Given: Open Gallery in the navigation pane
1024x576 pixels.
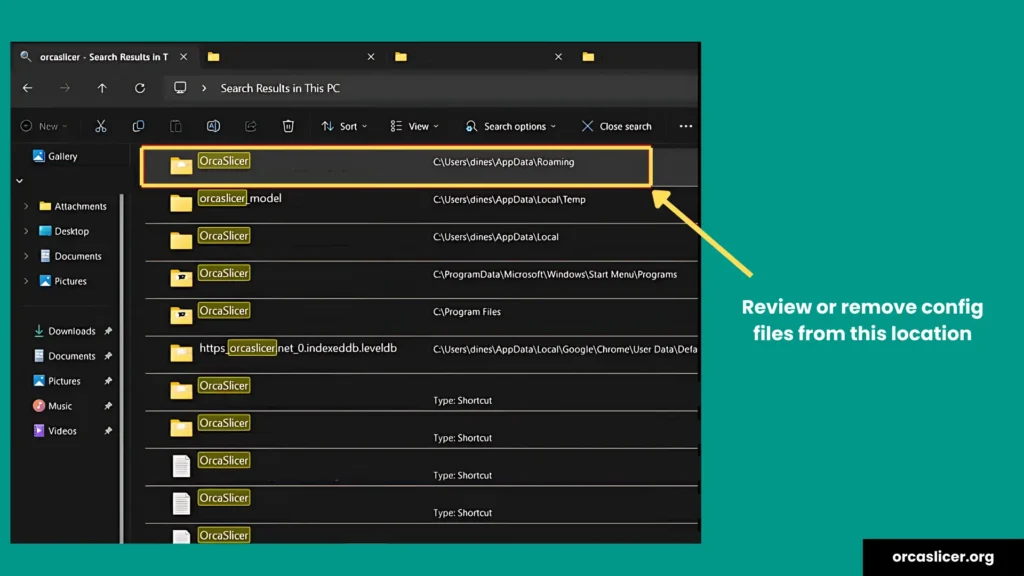Looking at the screenshot, I should 62,156.
